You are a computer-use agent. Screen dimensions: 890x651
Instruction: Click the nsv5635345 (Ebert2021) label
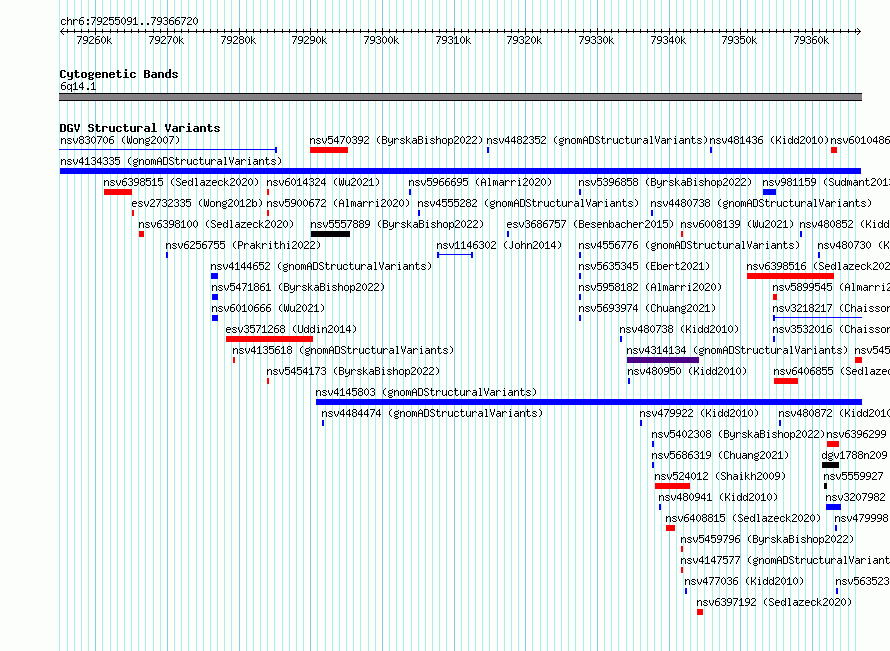644,266
